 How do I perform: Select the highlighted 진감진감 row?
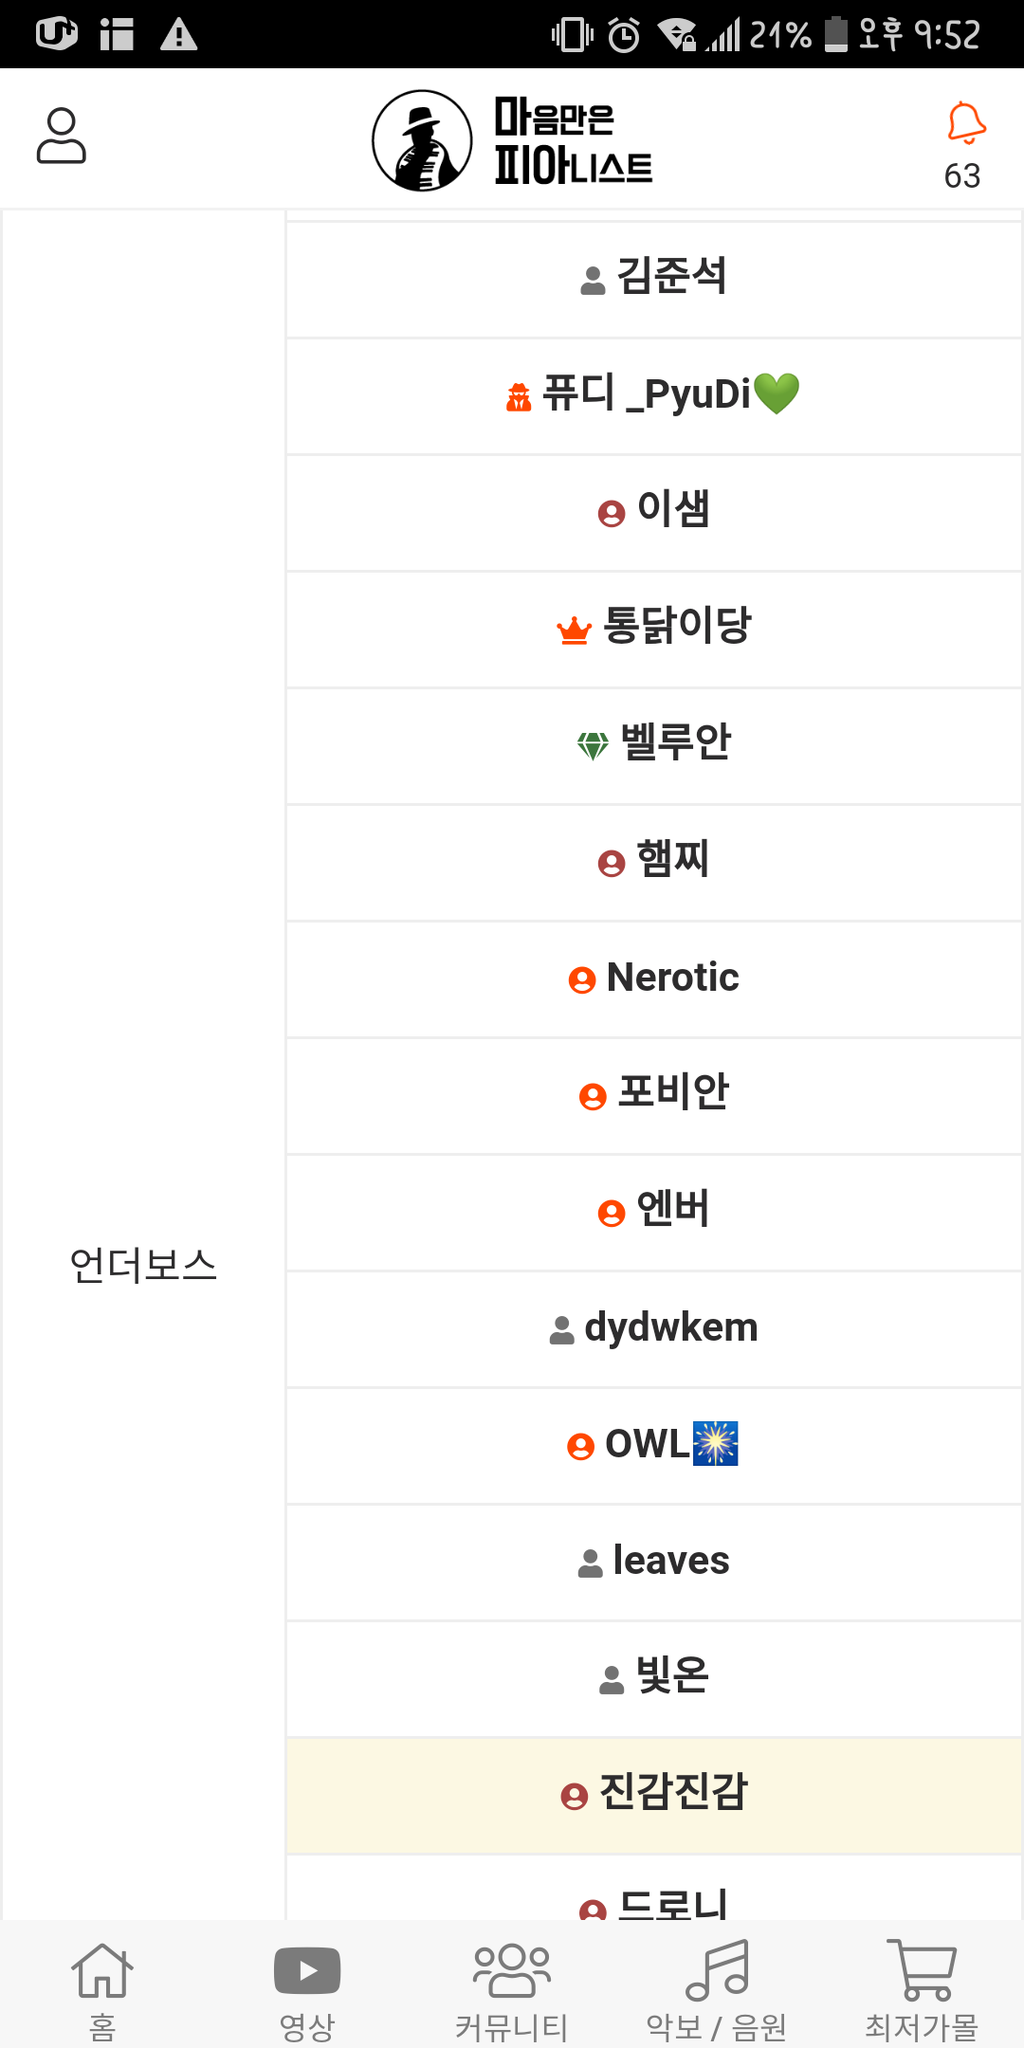(x=654, y=1794)
